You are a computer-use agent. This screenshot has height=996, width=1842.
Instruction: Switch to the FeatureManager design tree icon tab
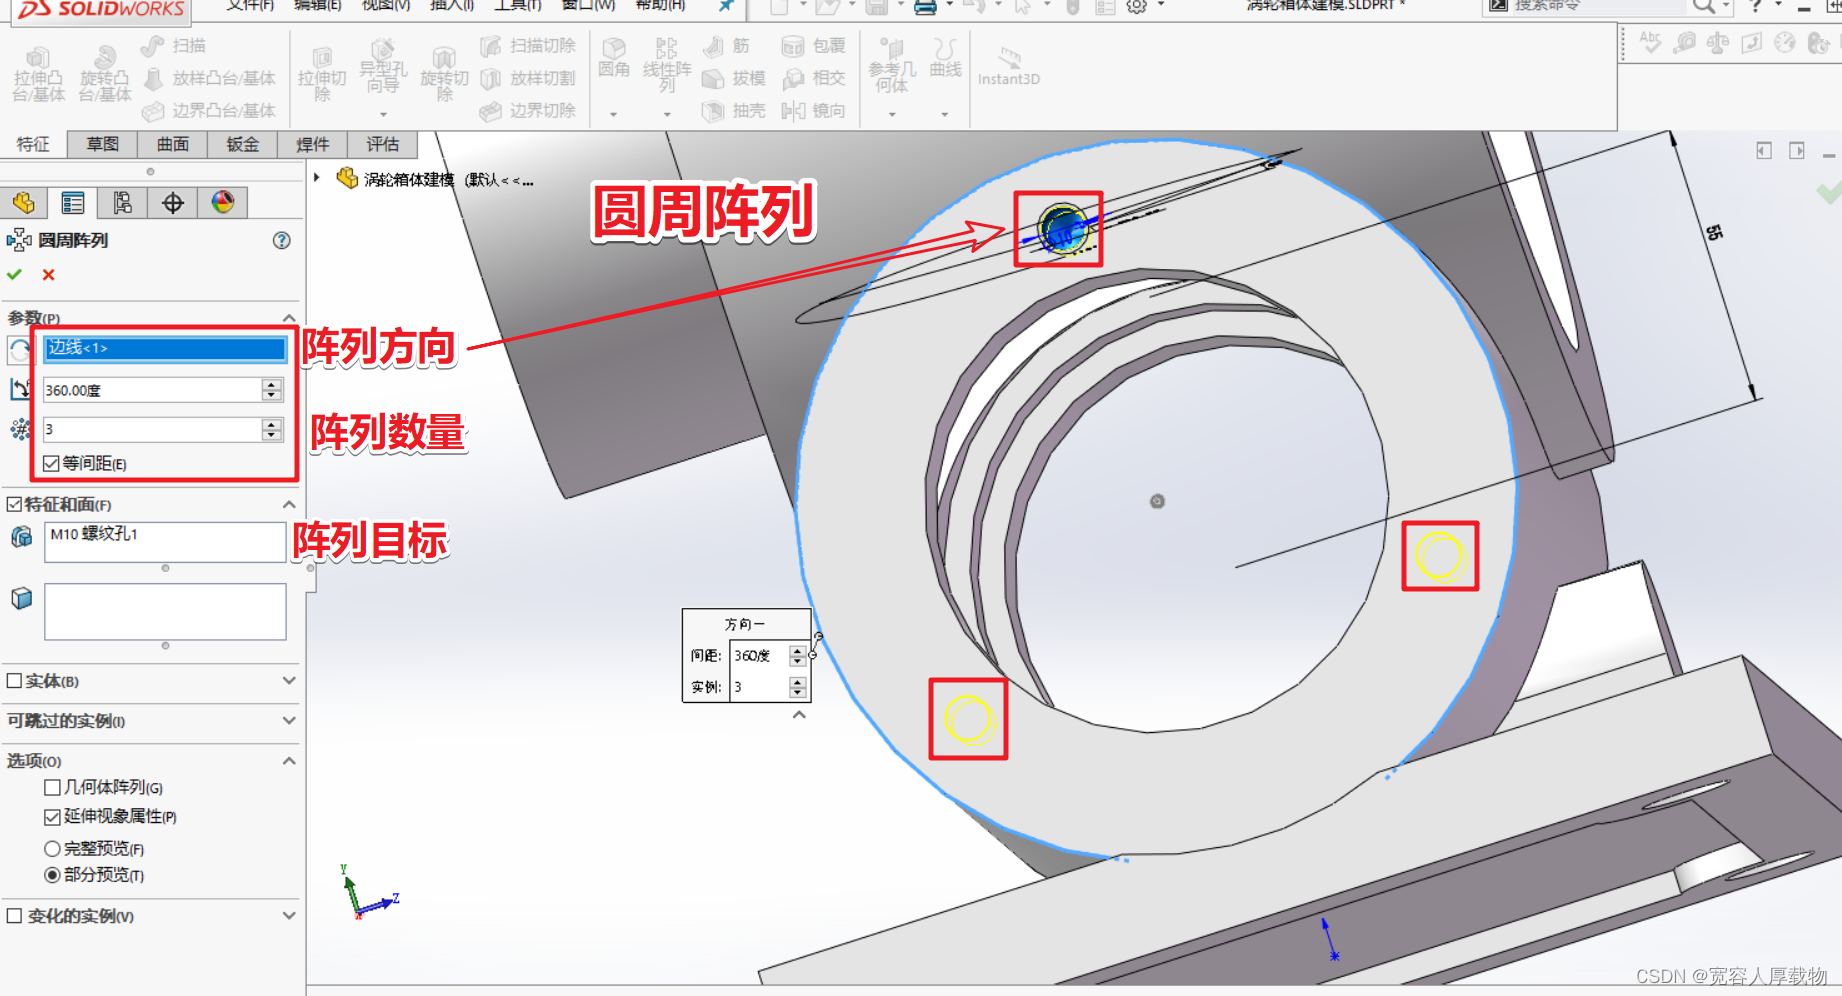24,203
